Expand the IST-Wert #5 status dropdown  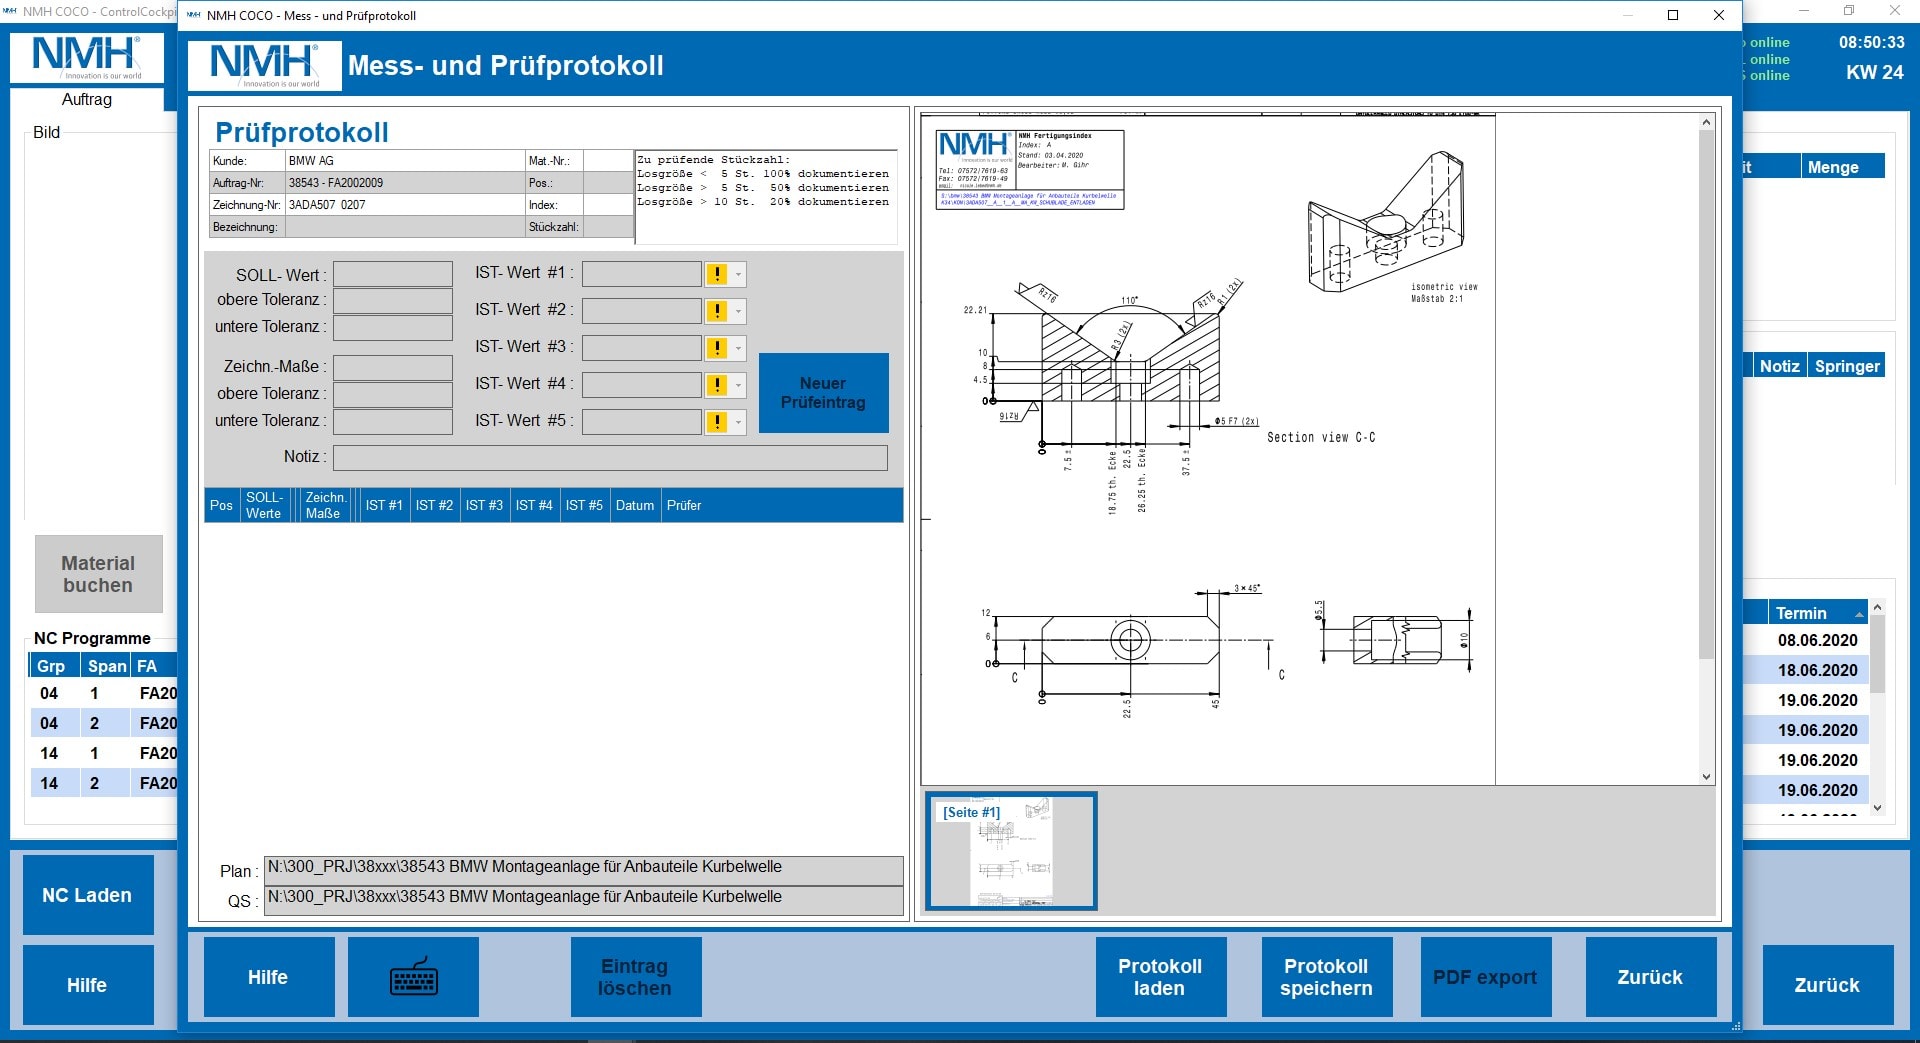click(738, 422)
